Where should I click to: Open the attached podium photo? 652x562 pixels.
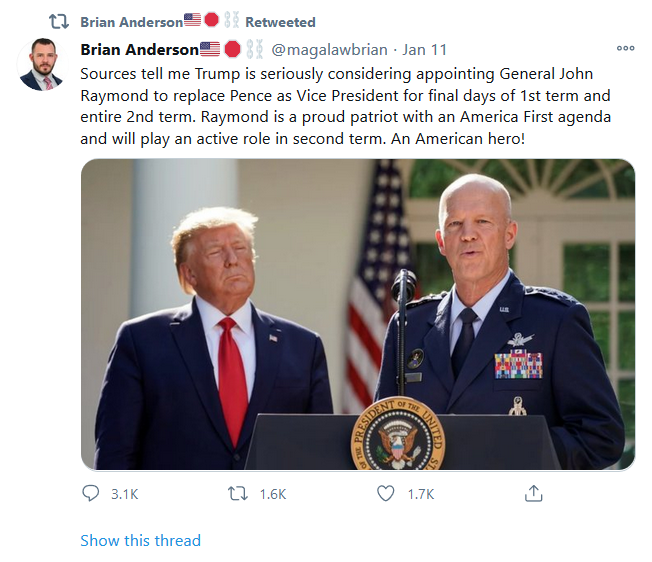click(x=358, y=315)
